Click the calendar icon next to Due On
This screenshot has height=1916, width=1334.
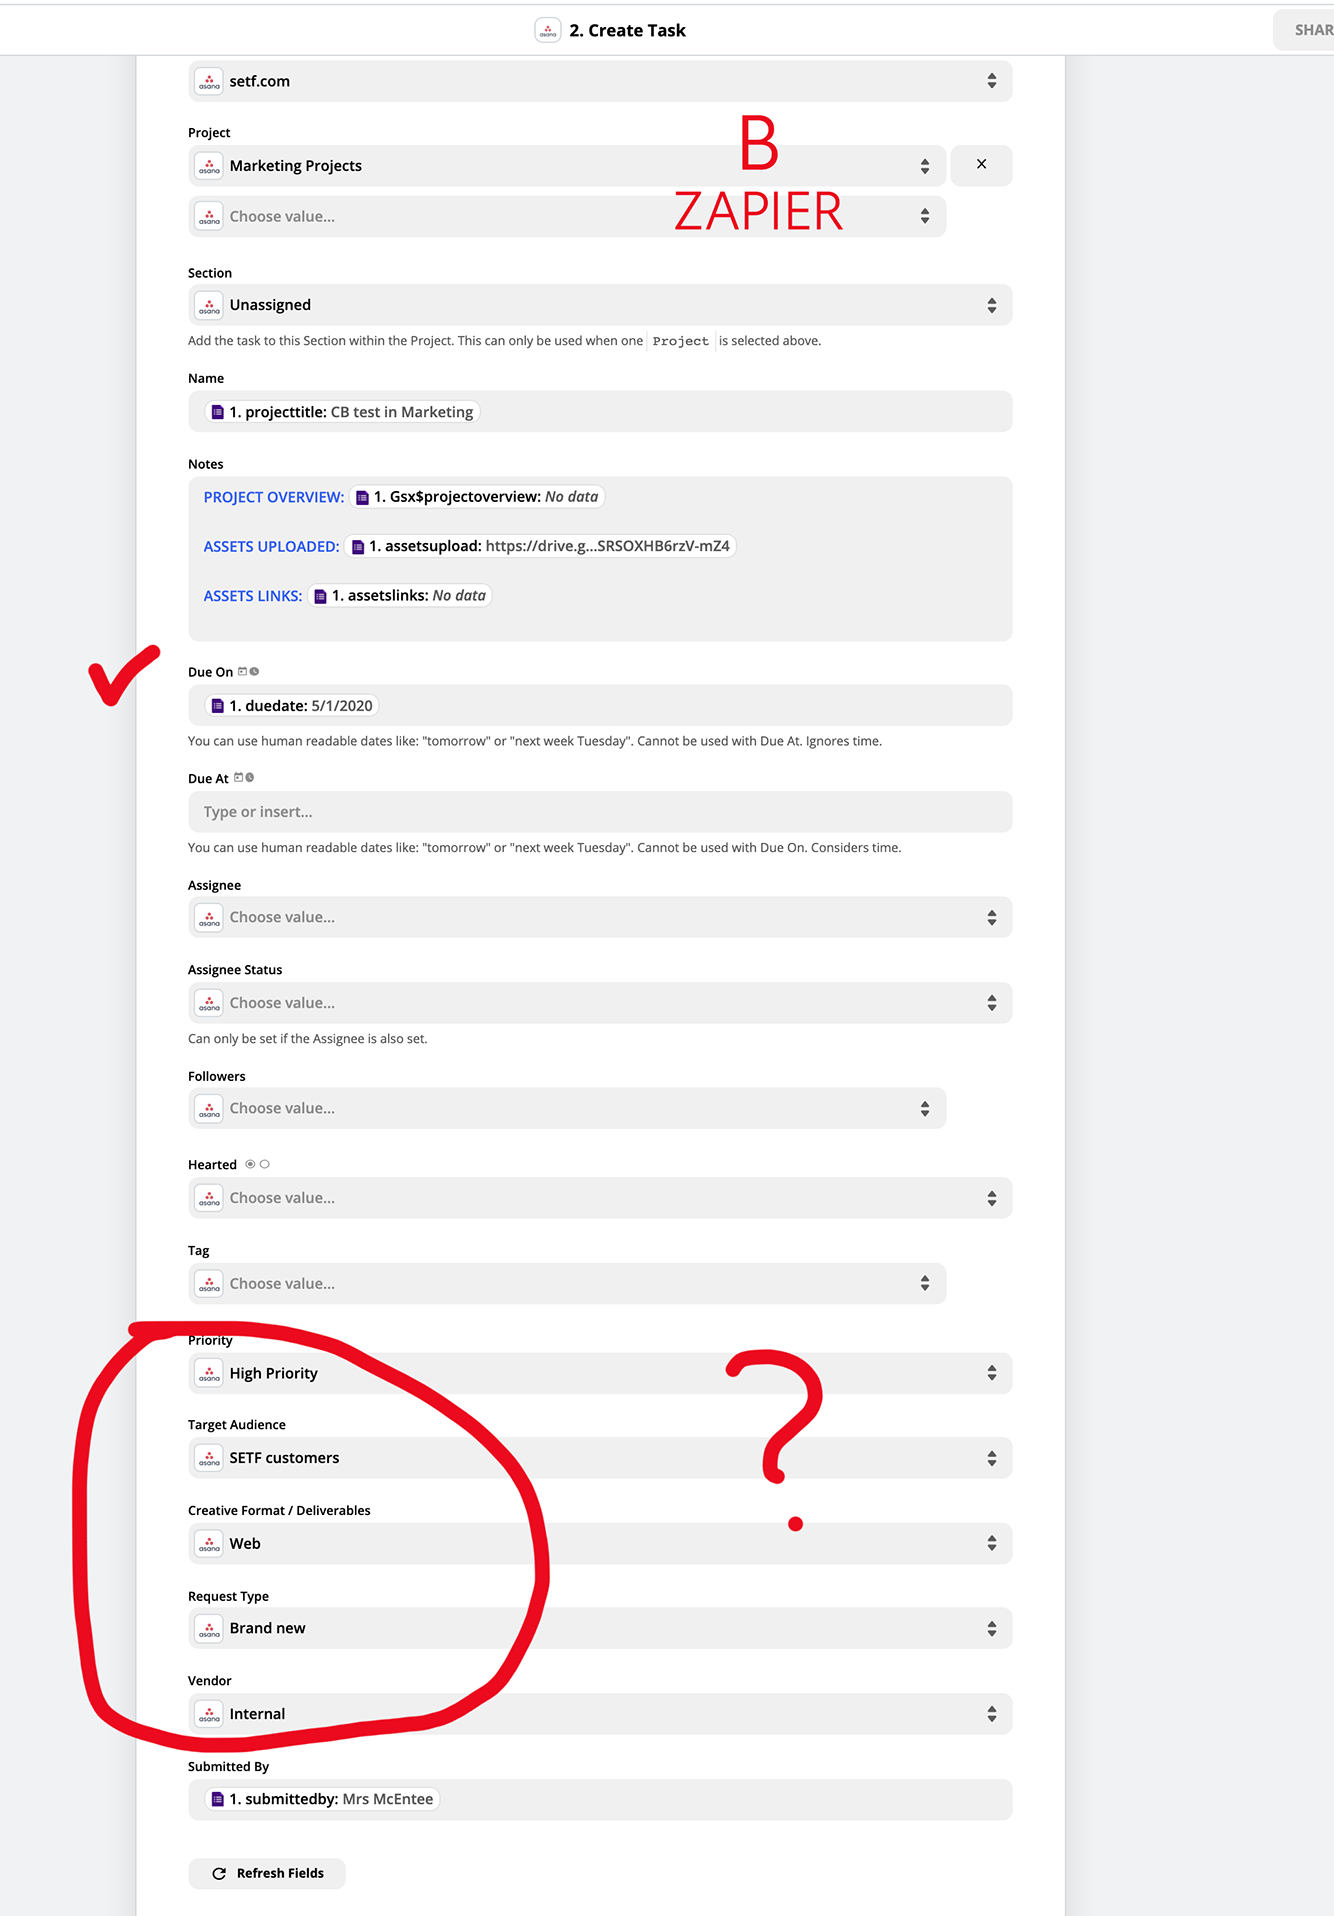242,672
